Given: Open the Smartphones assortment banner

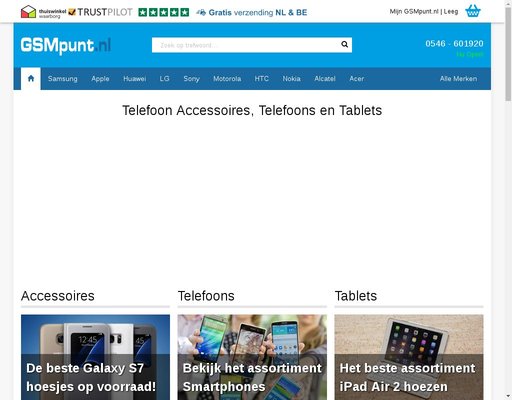Looking at the screenshot, I should pos(252,357).
